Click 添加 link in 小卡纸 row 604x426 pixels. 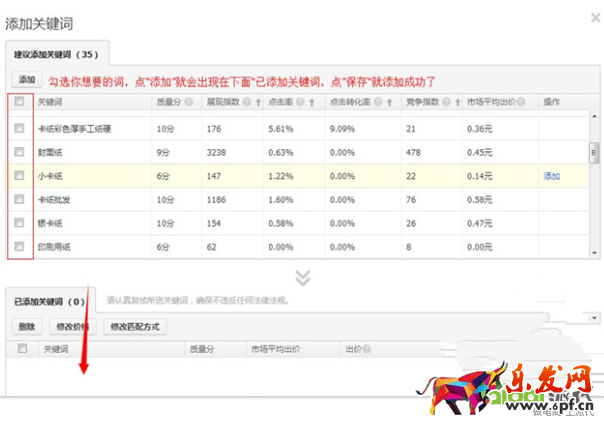click(551, 176)
